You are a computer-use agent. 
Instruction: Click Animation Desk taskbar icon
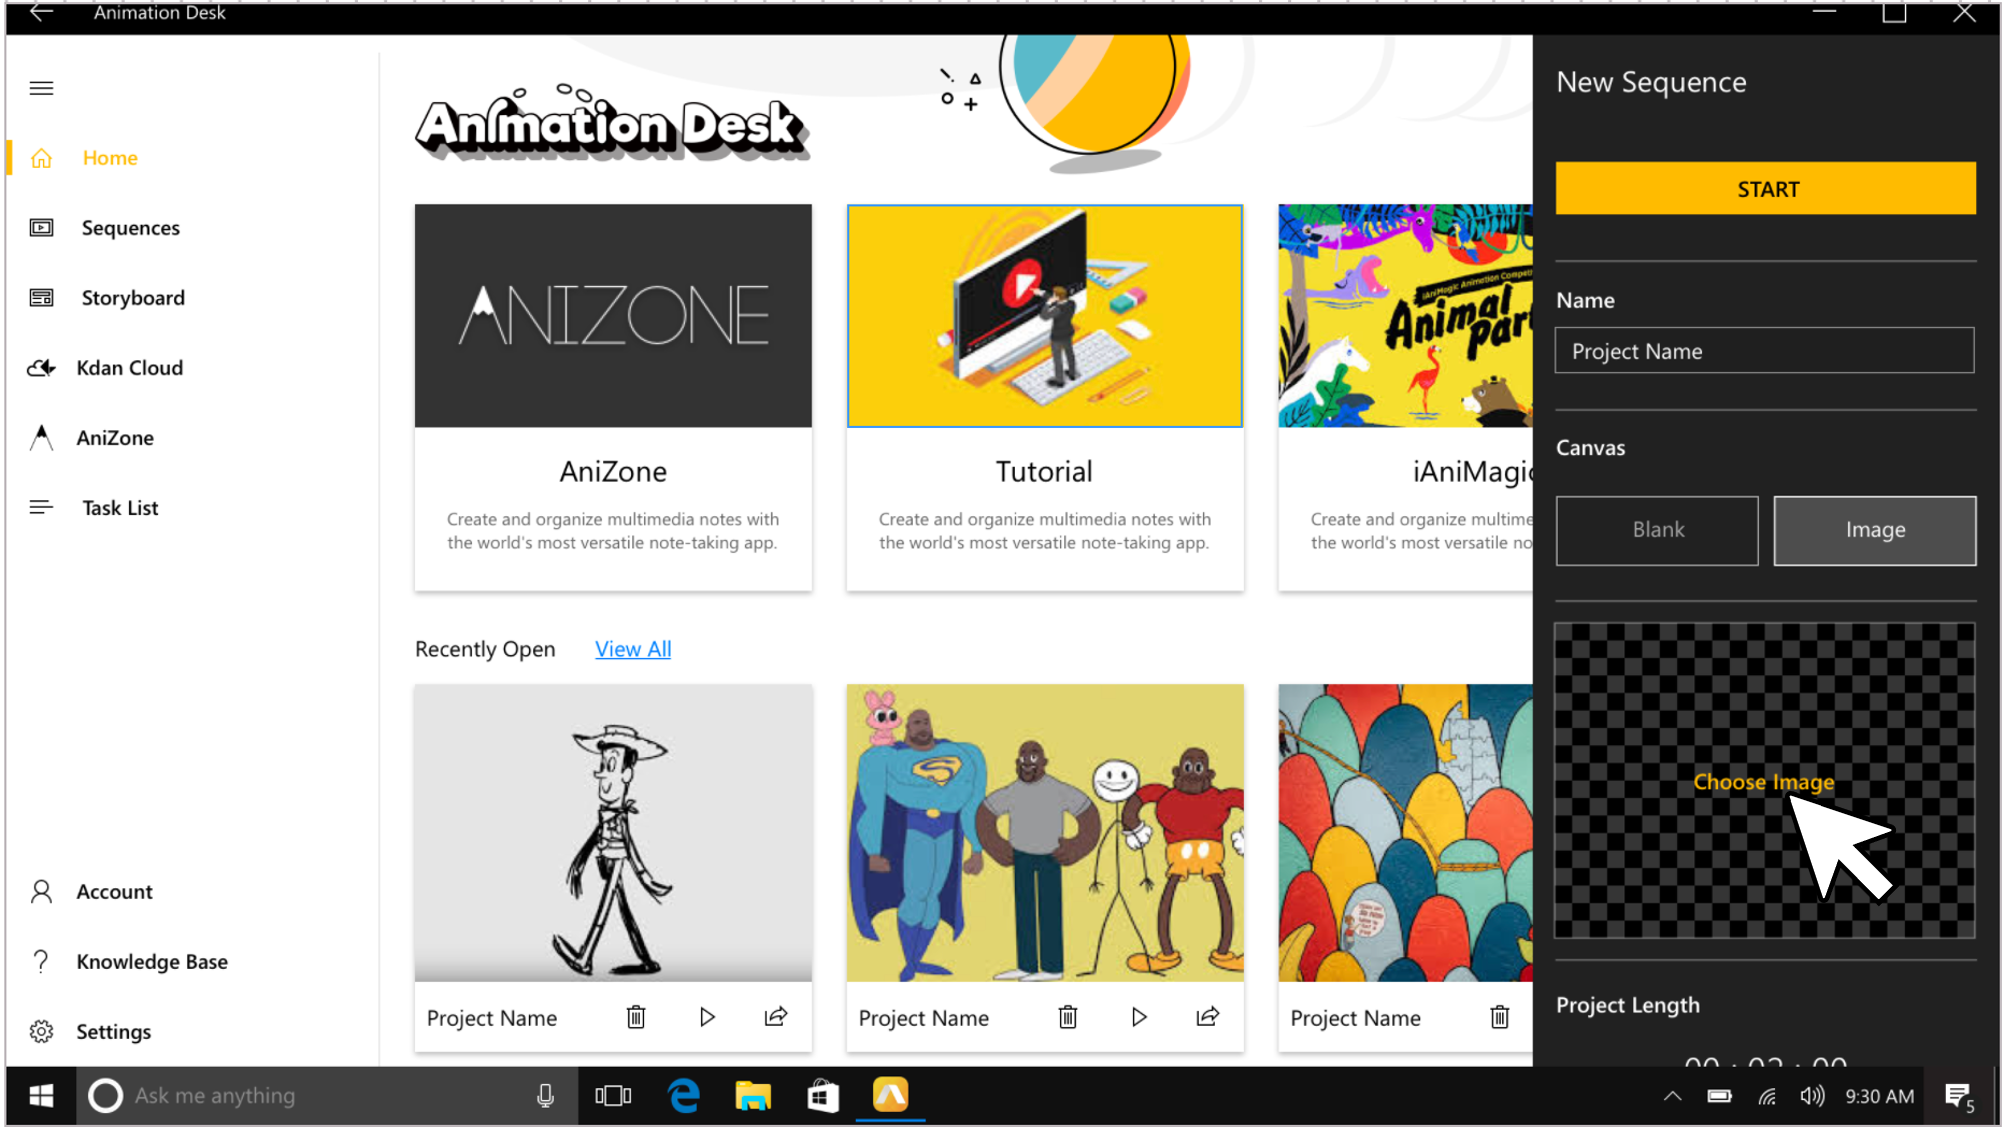[890, 1095]
